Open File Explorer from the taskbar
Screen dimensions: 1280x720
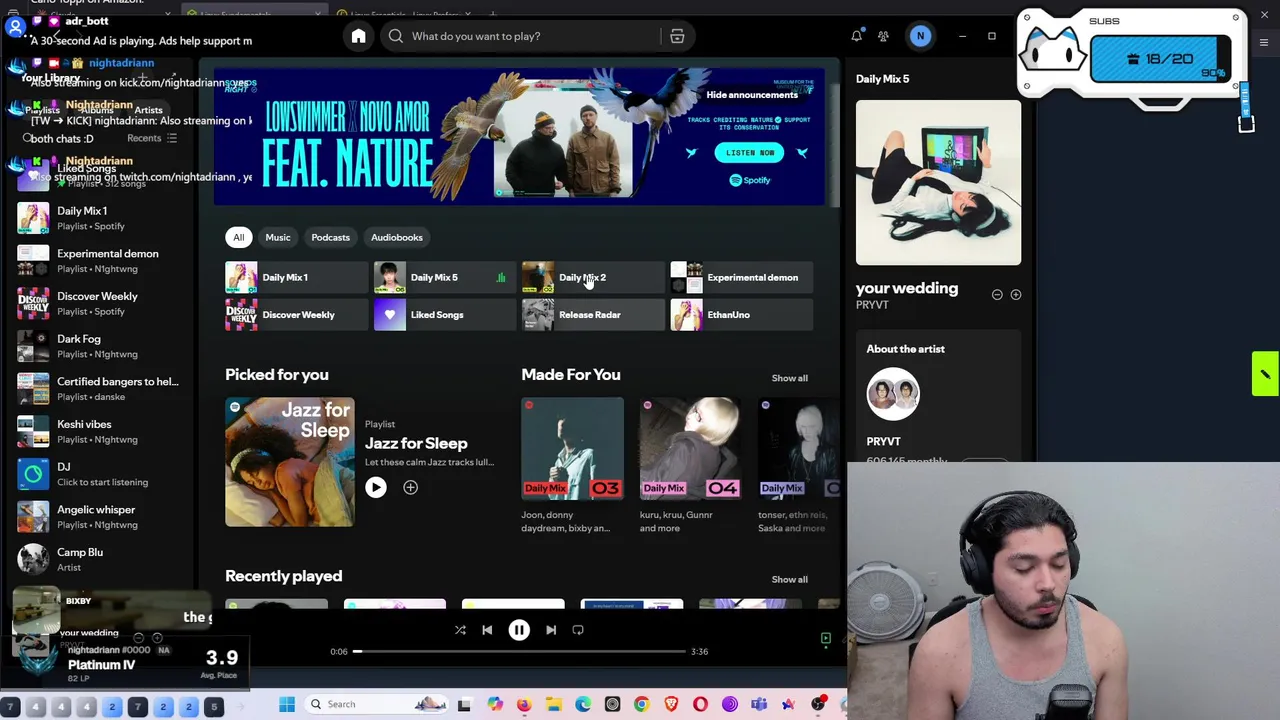pos(553,704)
